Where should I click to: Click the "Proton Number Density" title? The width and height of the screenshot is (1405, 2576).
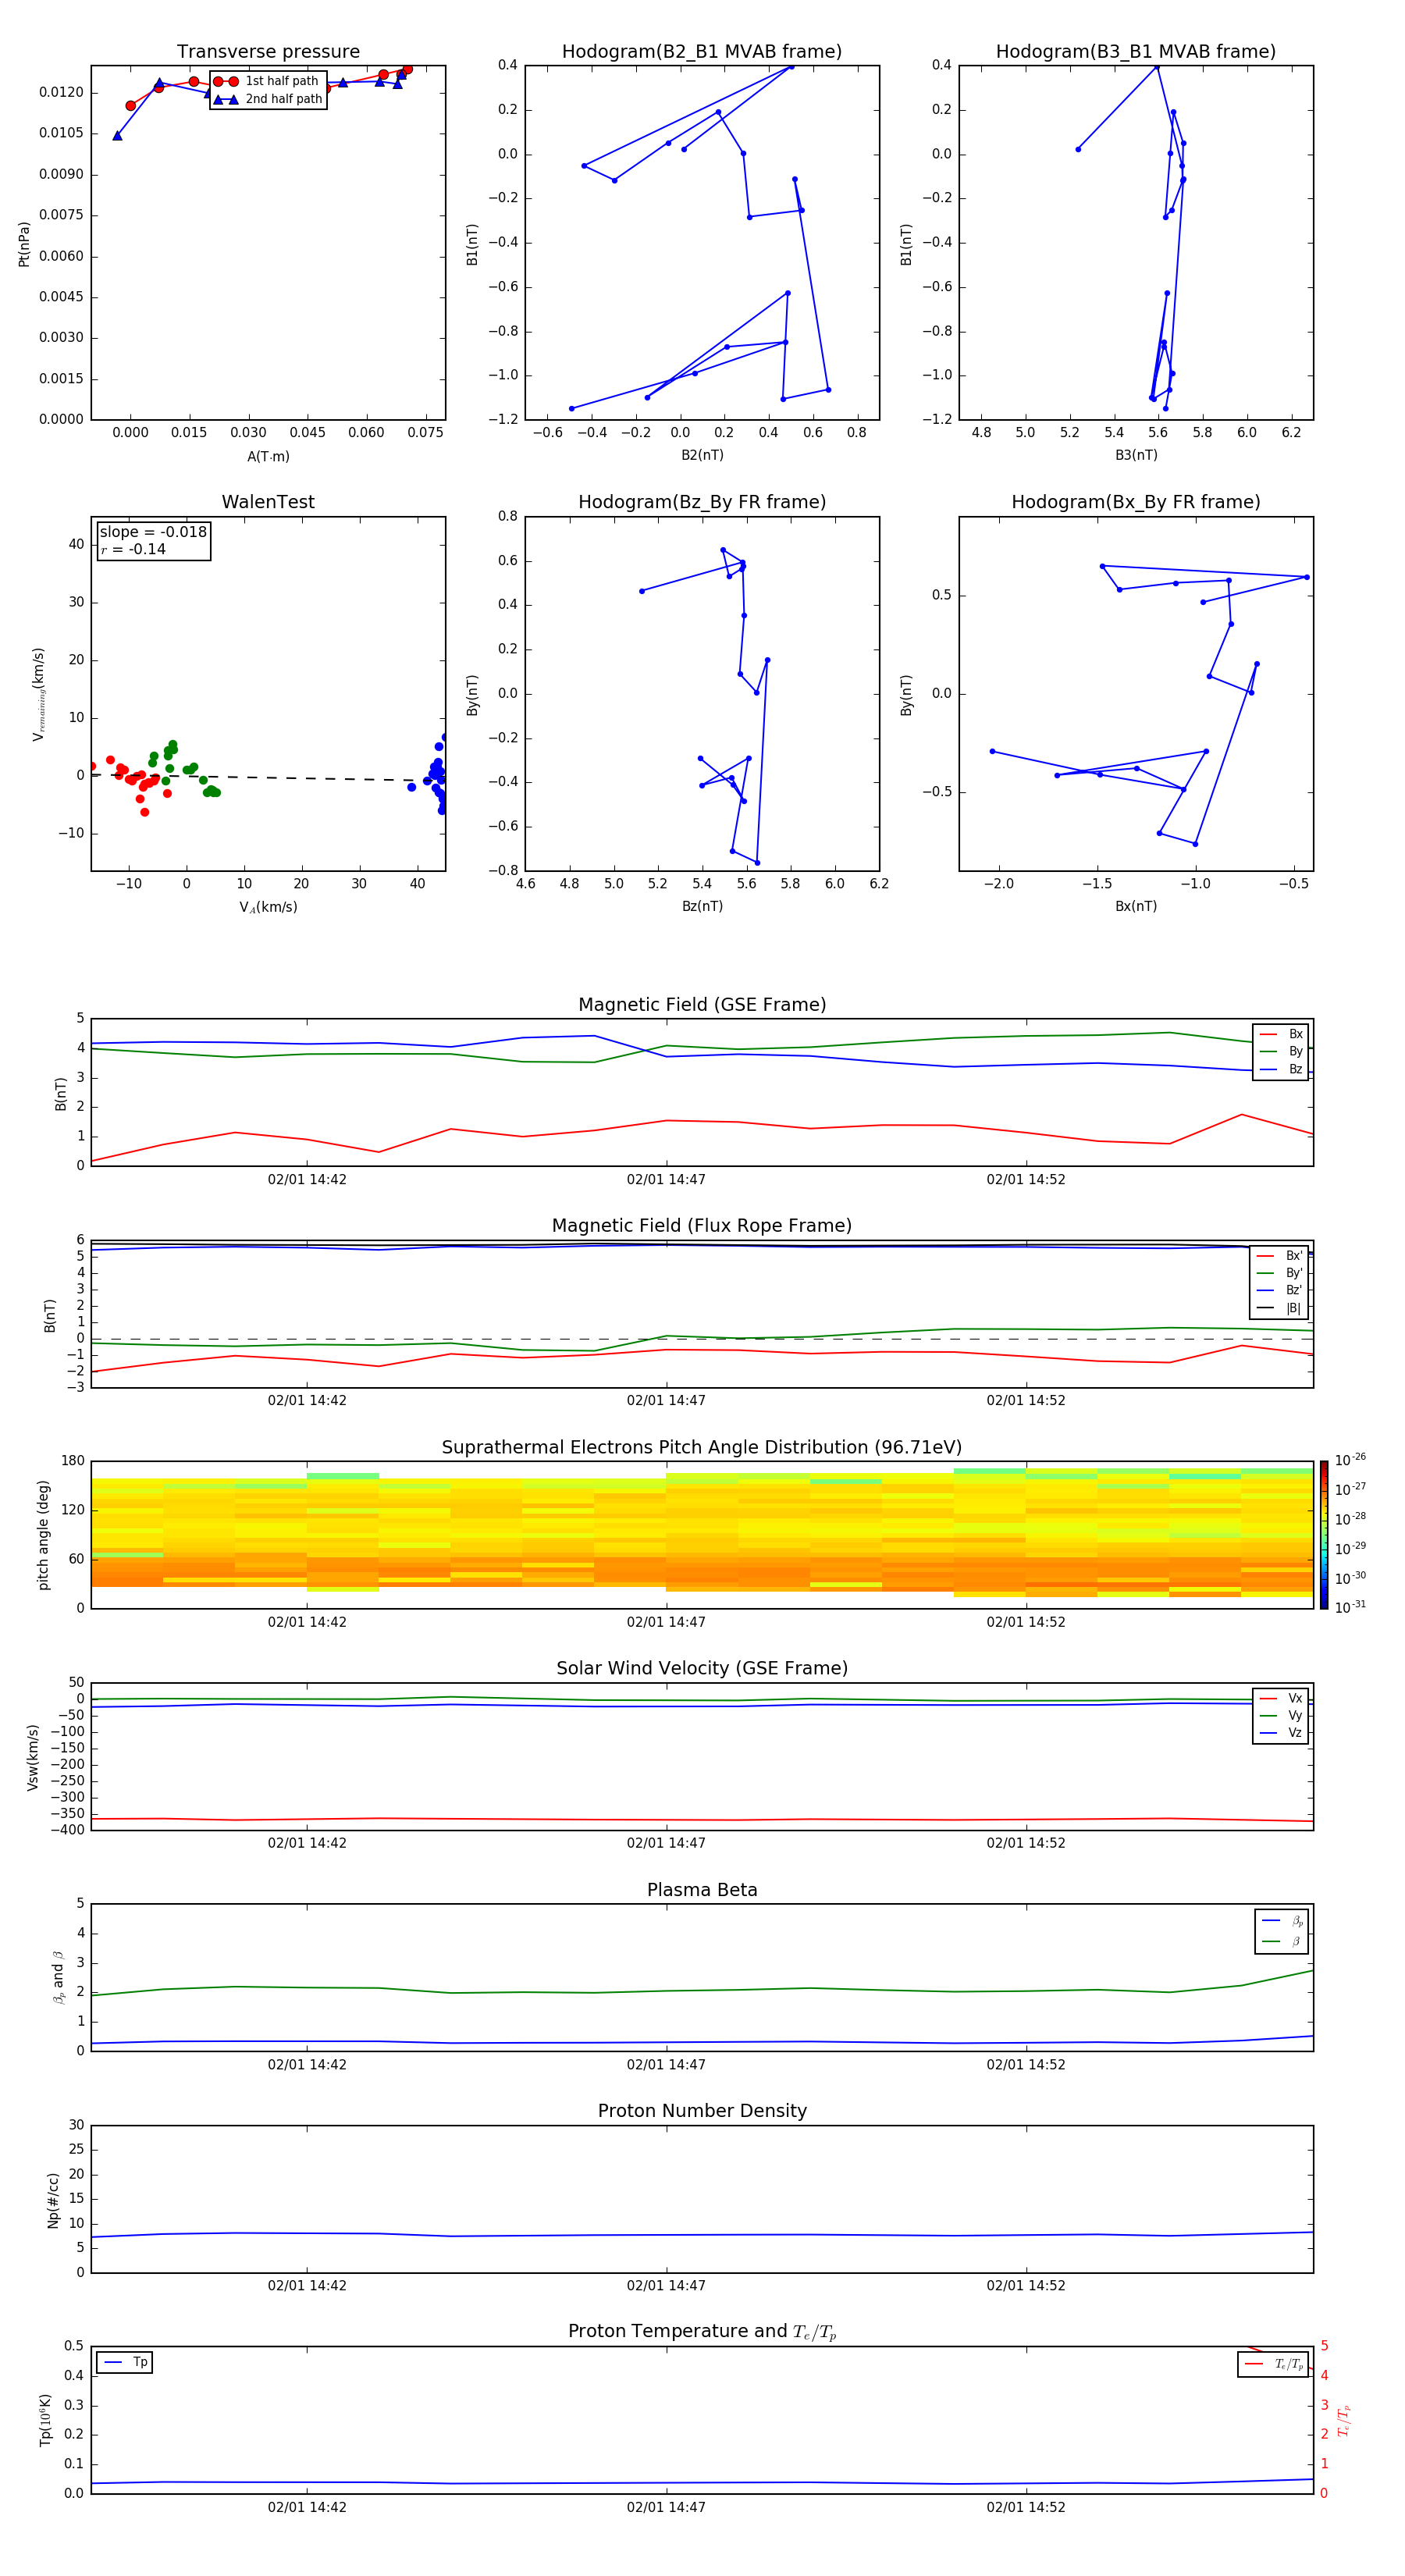[702, 2112]
